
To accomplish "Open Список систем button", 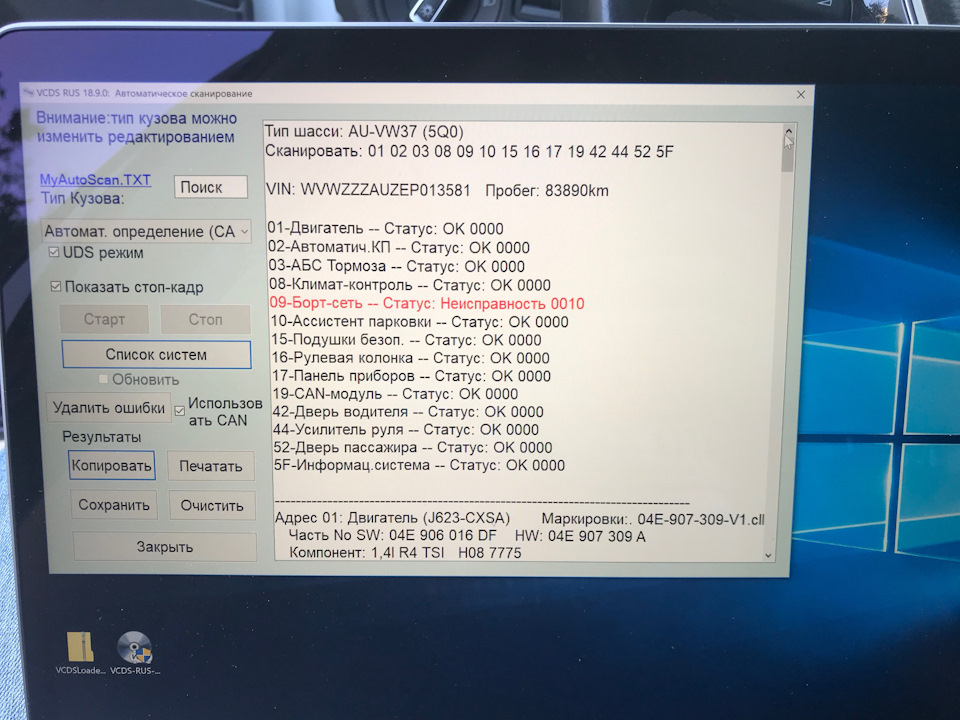I will tap(156, 354).
